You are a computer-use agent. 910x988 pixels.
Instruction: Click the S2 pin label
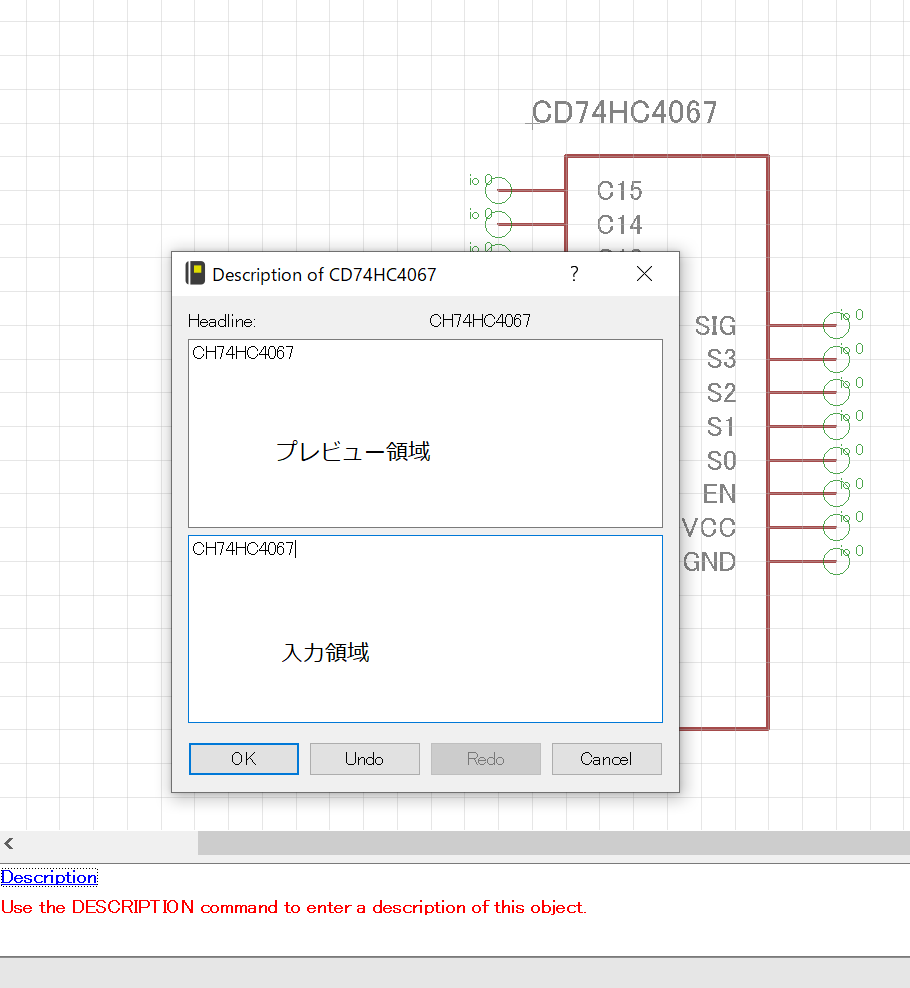(722, 393)
